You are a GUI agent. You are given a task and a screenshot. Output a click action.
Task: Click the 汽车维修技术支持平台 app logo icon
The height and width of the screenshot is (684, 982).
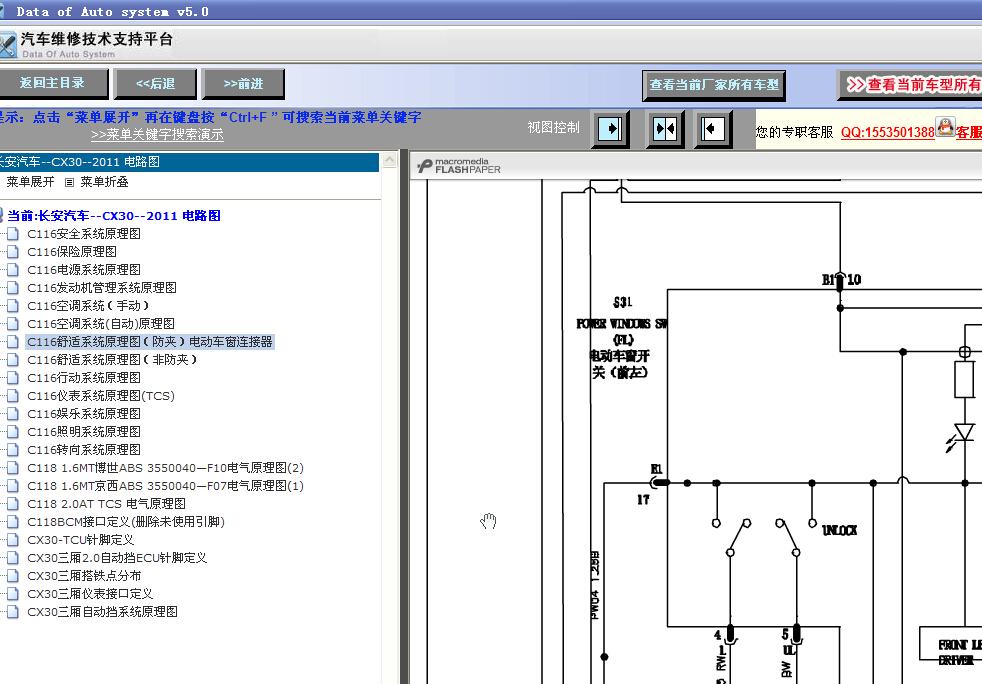point(8,45)
